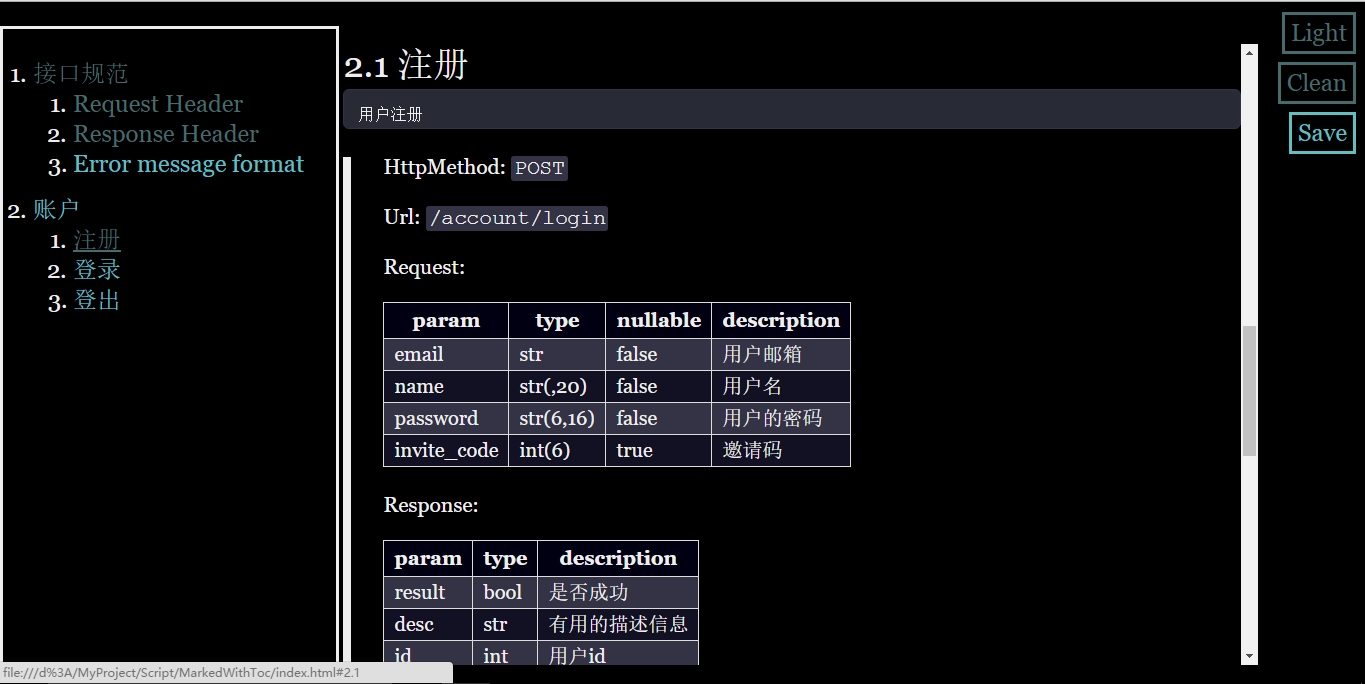Screen dimensions: 1365x684
Task: Open the 登录 section from the TOC
Action: coord(97,270)
